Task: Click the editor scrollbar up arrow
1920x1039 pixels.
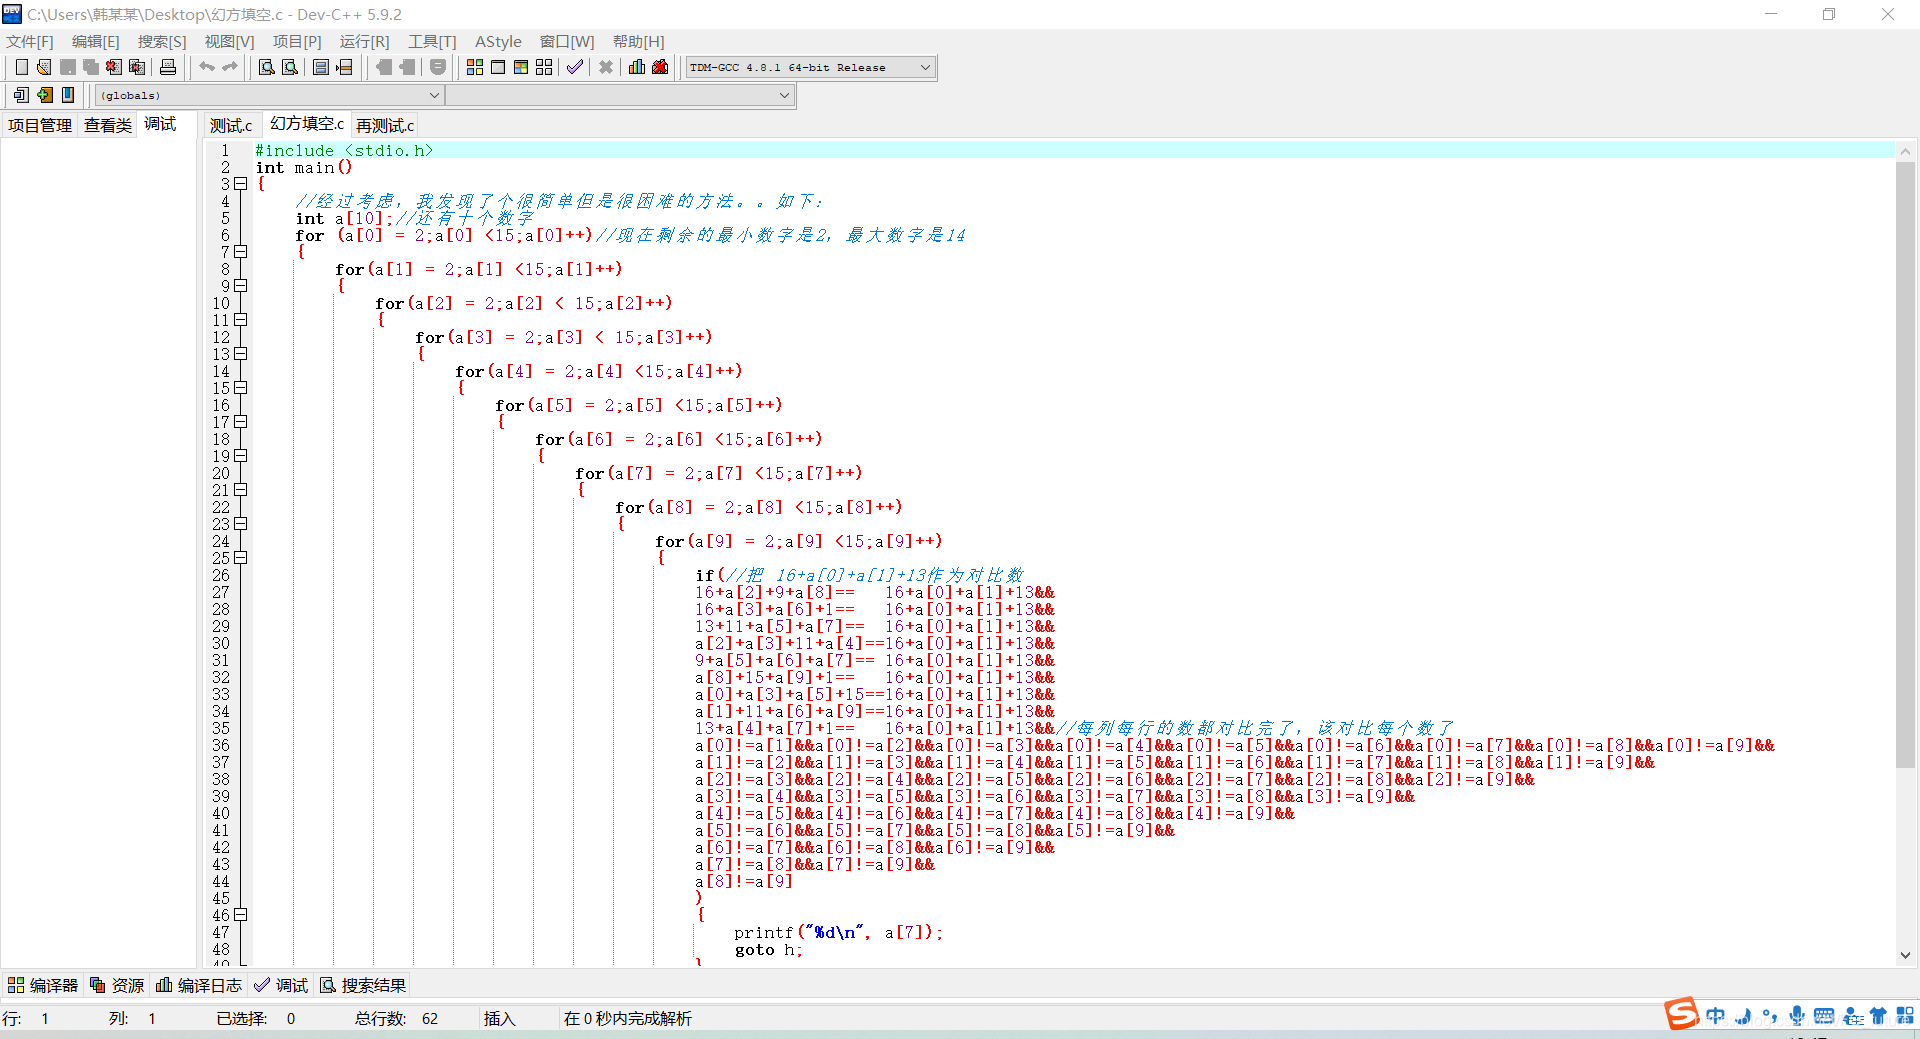Action: coord(1905,152)
